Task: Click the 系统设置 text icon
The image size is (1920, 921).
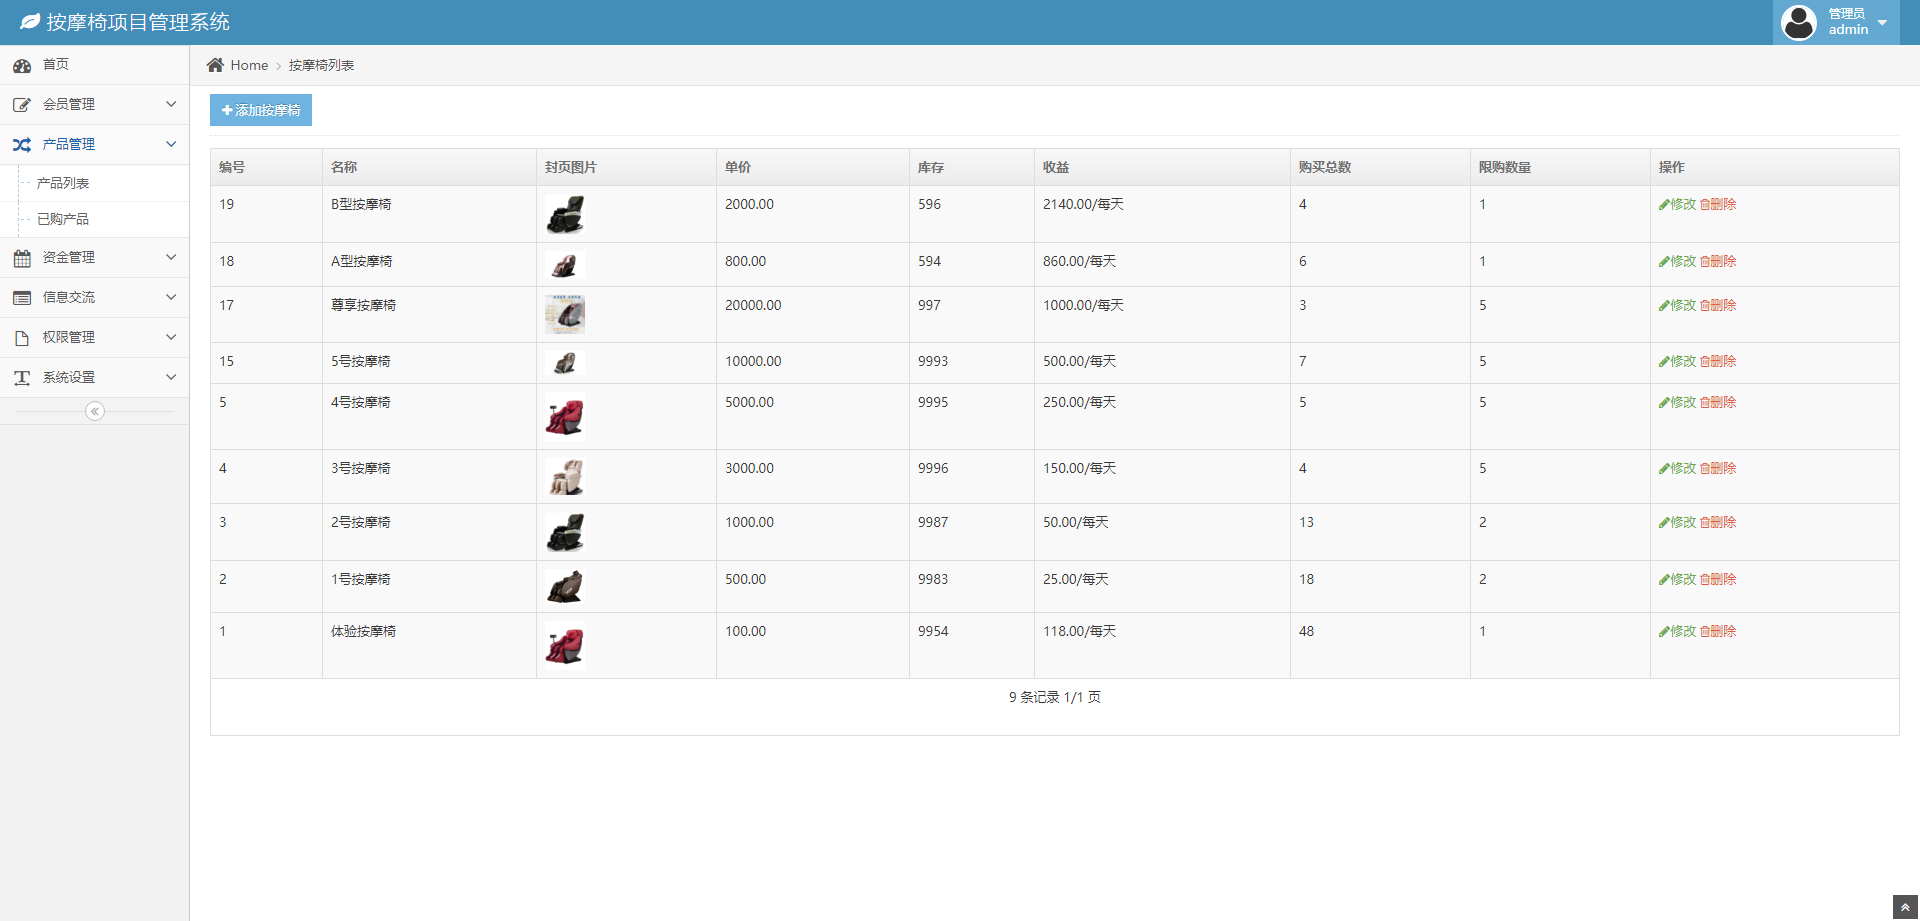Action: click(22, 378)
